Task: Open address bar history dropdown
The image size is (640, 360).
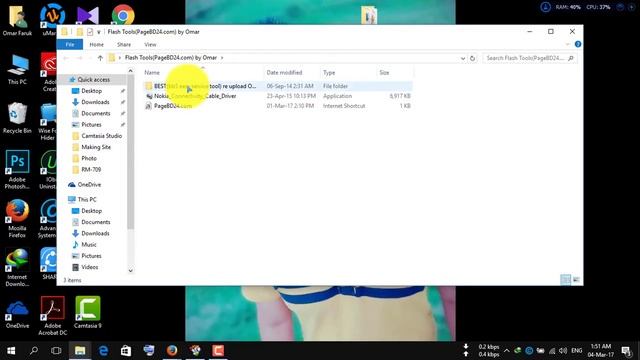Action: (x=463, y=58)
